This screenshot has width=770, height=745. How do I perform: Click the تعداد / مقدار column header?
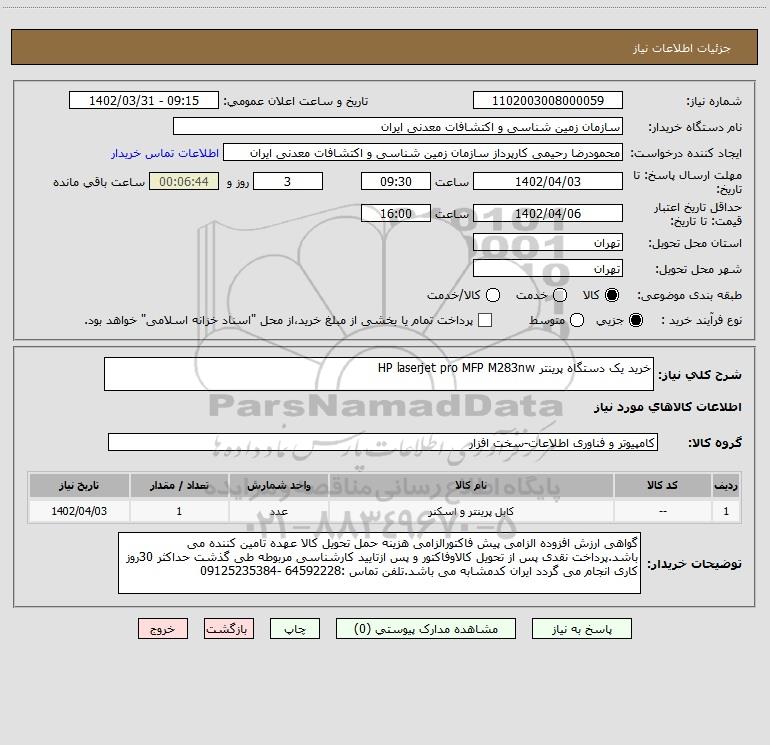tap(179, 486)
